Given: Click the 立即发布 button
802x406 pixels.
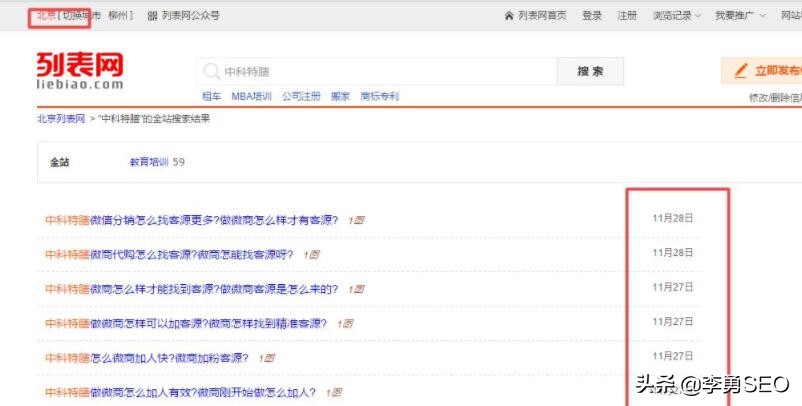Looking at the screenshot, I should (762, 71).
